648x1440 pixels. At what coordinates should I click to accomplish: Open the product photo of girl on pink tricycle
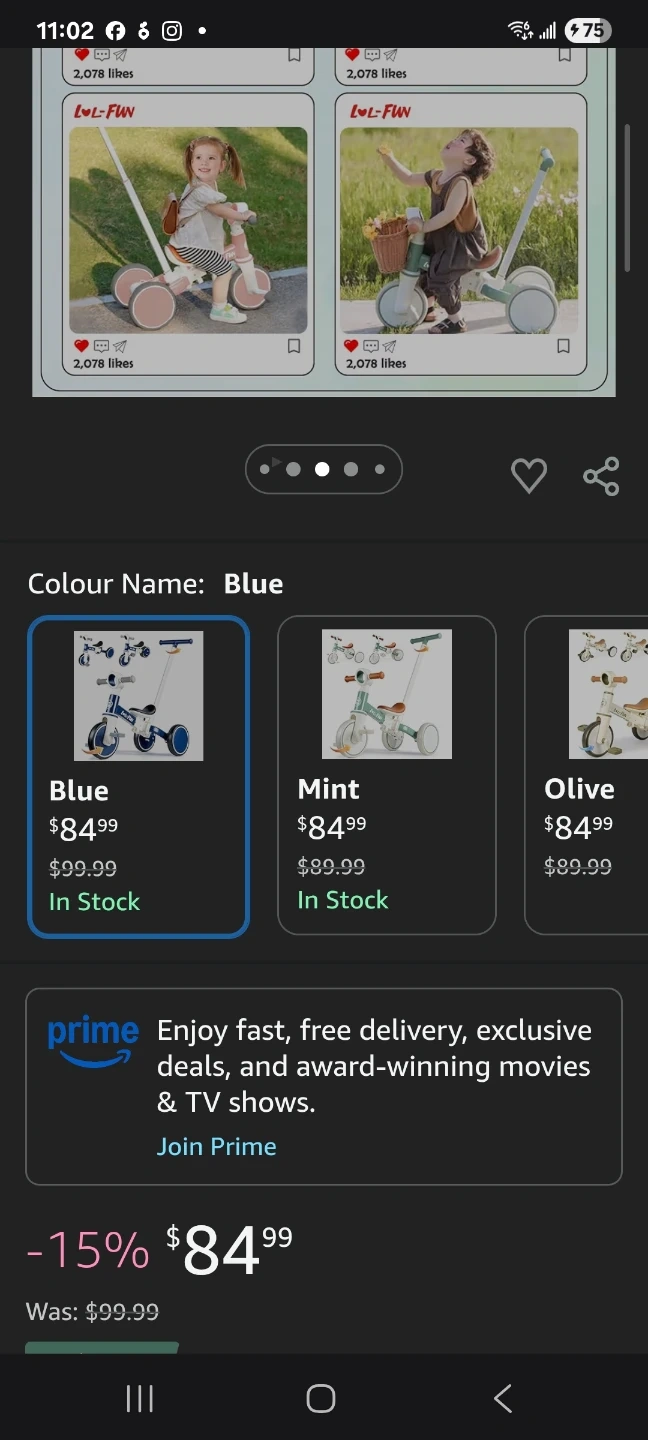point(188,230)
